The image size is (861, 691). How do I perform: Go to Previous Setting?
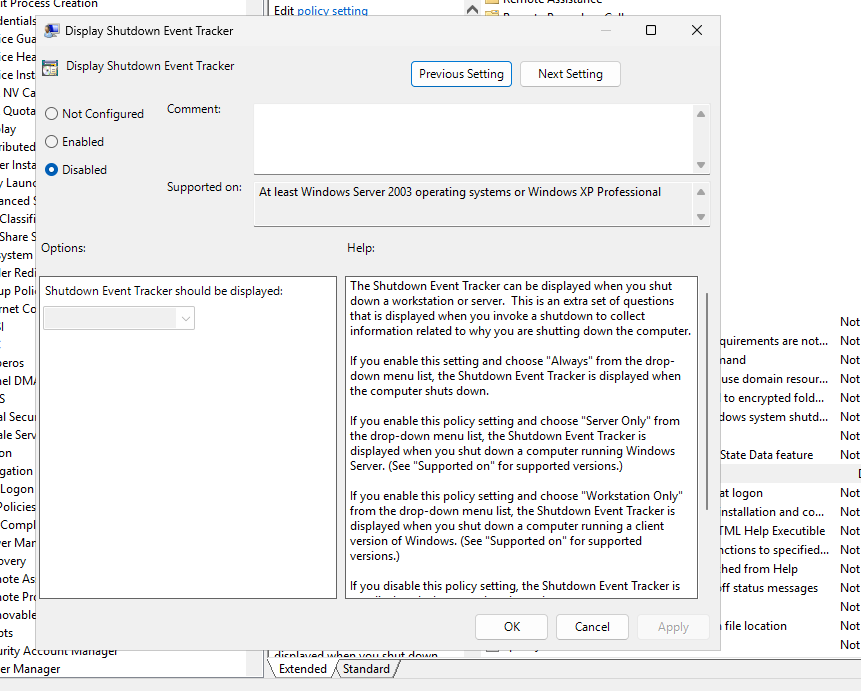[461, 74]
